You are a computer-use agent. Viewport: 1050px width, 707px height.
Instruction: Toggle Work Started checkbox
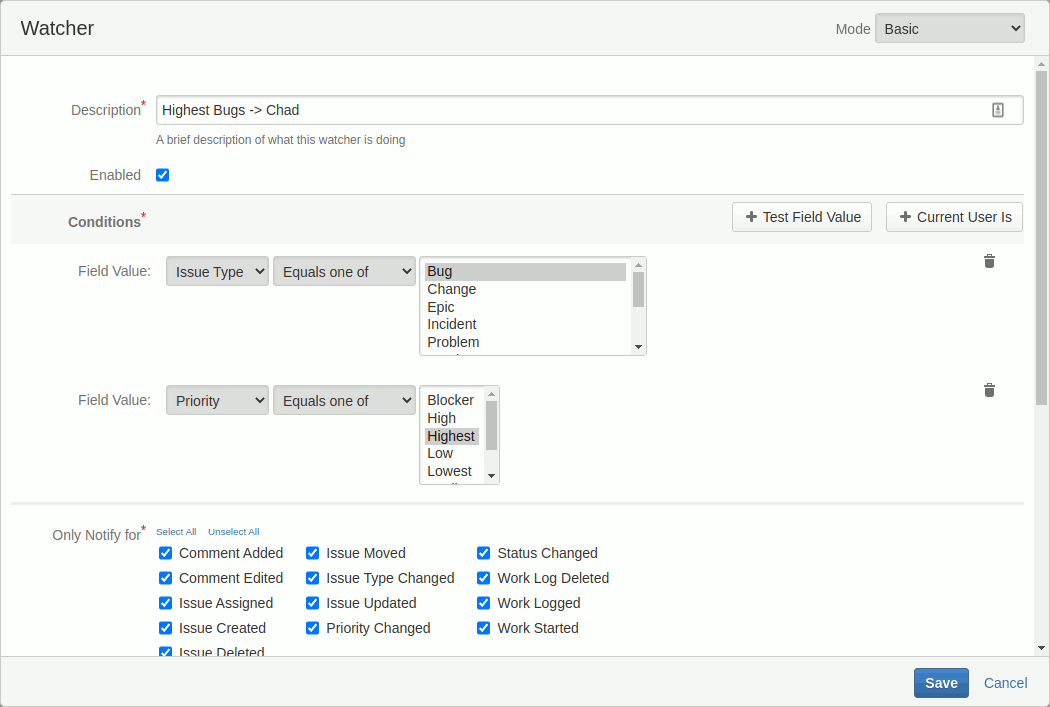coord(483,628)
